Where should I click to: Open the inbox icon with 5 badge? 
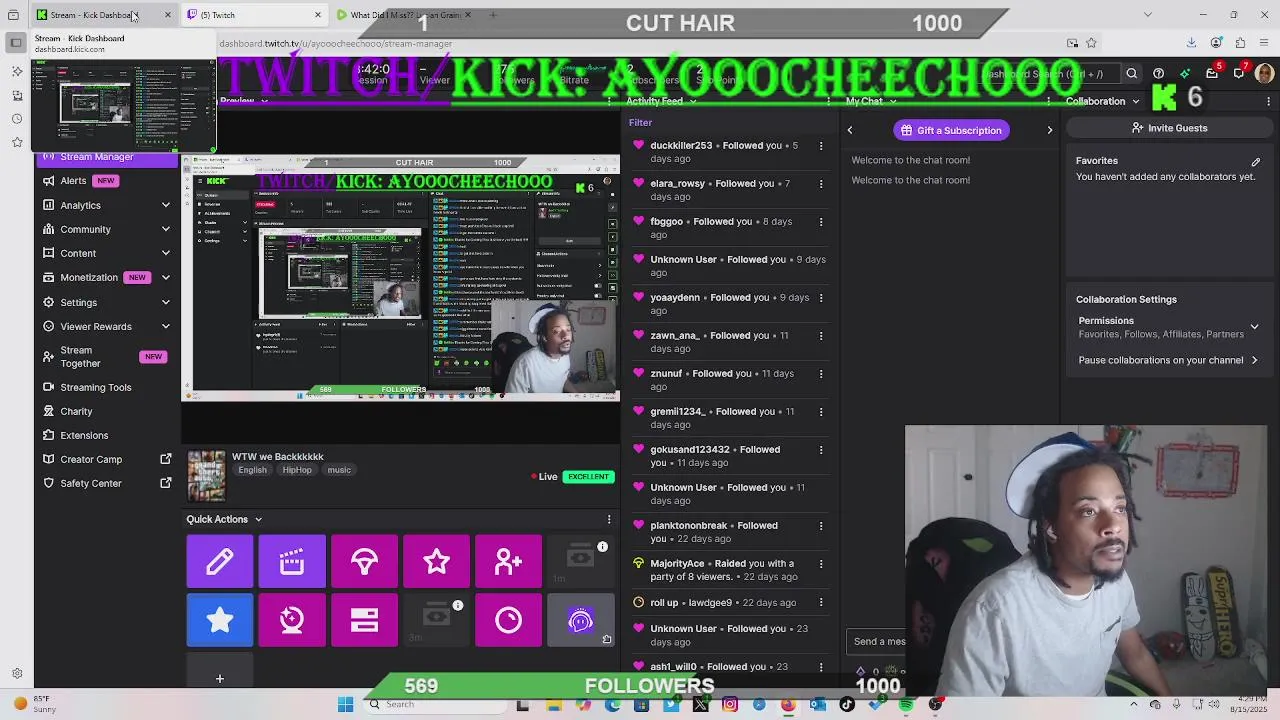click(x=1212, y=73)
